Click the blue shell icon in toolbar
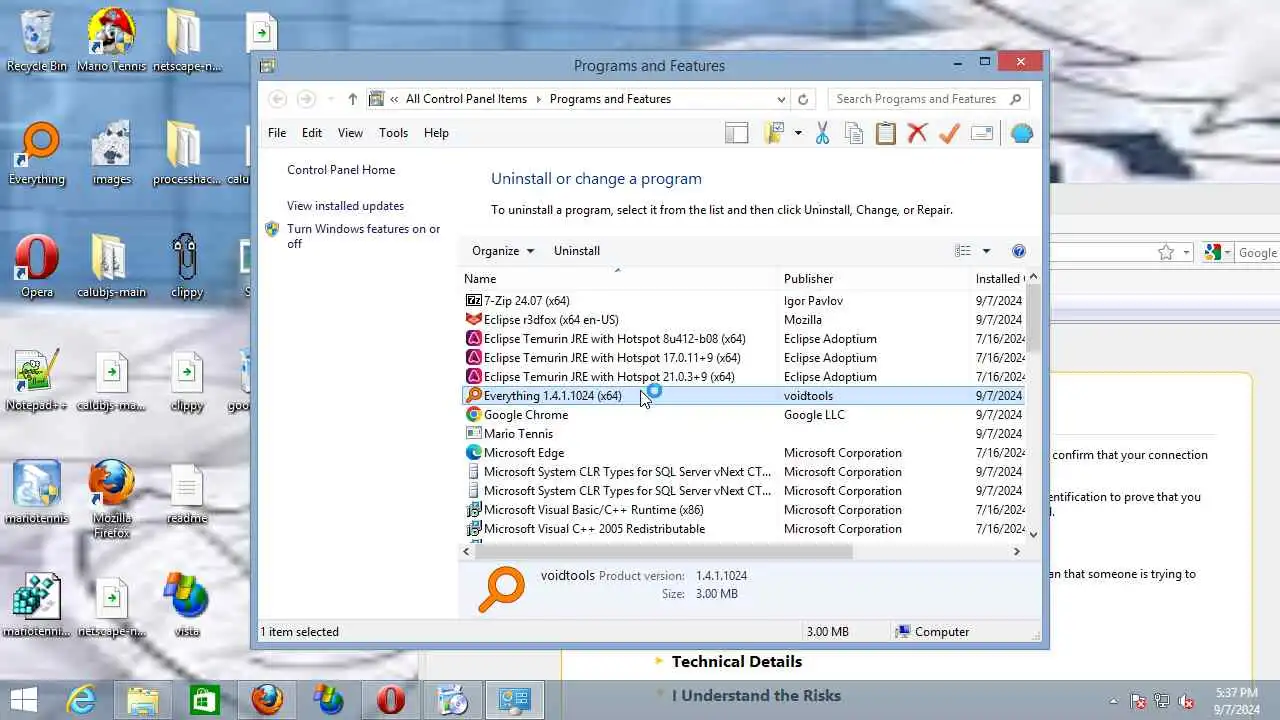Screen dimensions: 1280x720 pos(1022,133)
